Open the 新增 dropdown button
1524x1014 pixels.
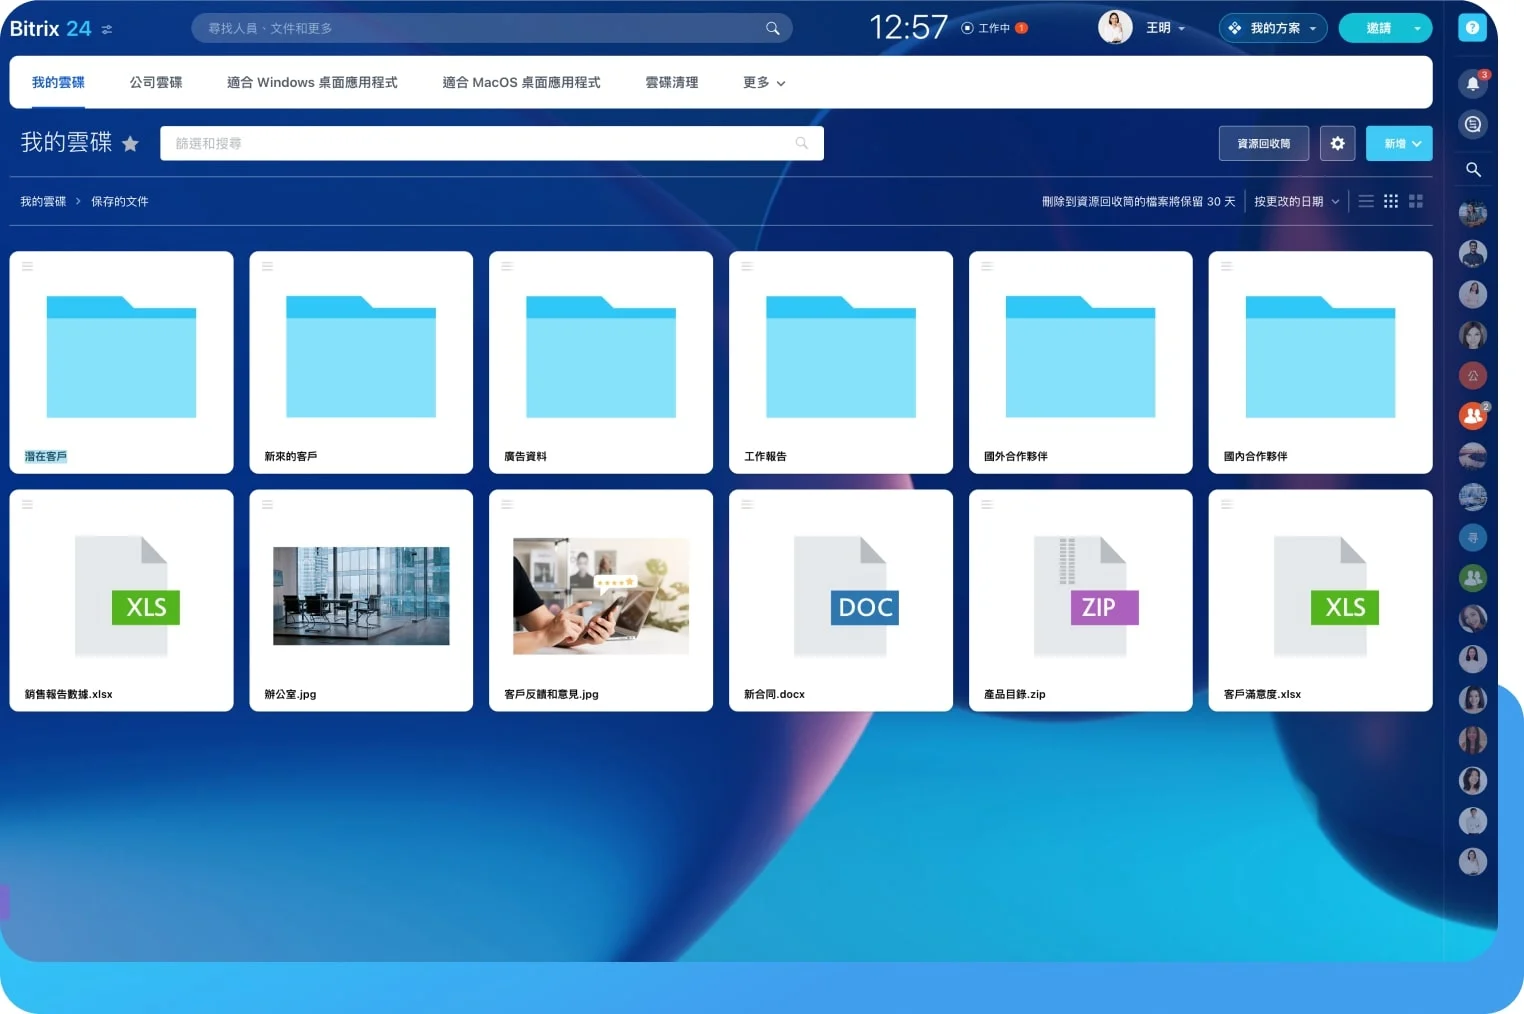coord(1400,144)
